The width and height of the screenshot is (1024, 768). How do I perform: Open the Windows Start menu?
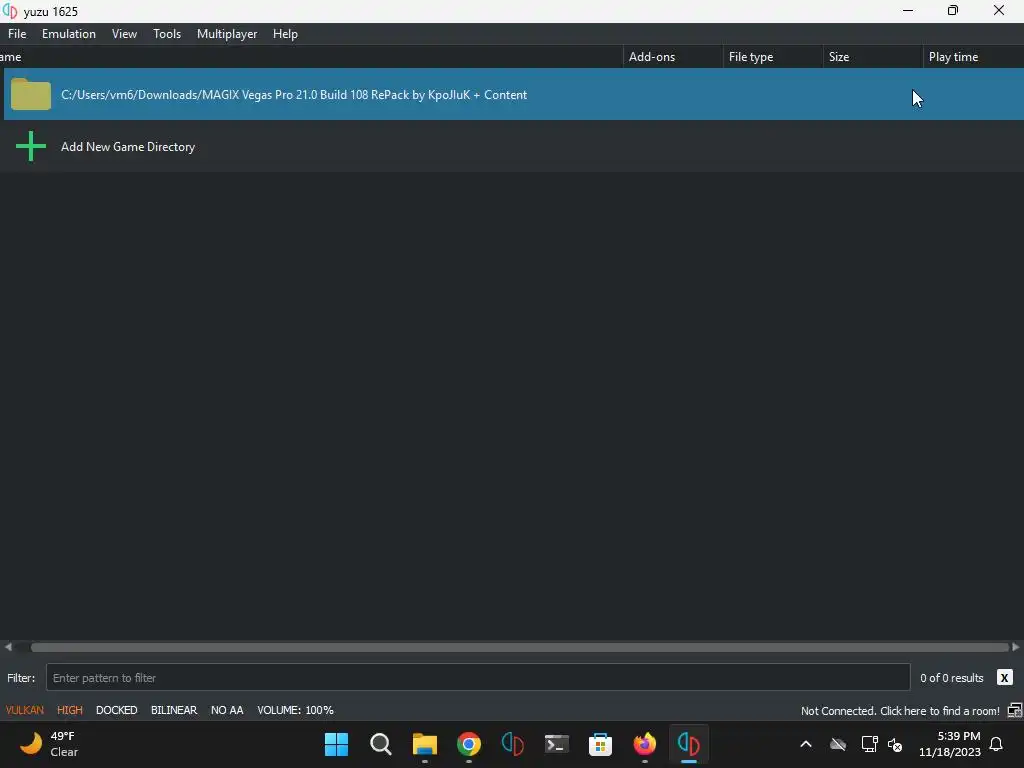336,744
